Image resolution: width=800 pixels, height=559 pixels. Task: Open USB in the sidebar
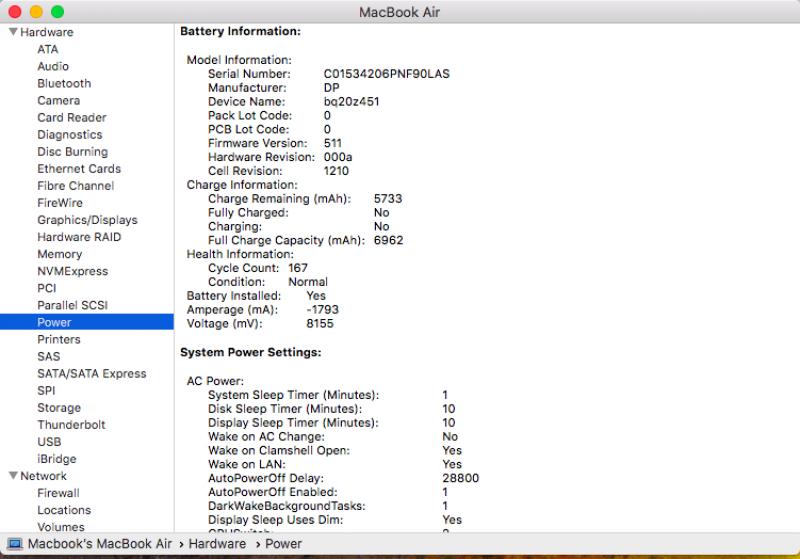49,442
